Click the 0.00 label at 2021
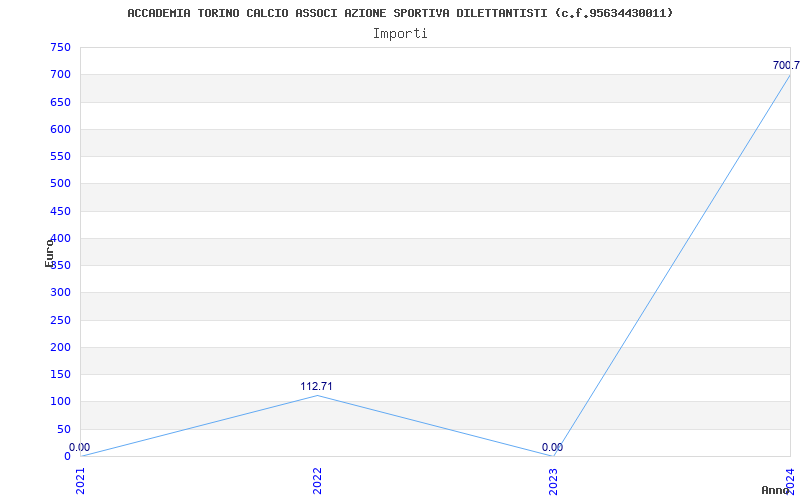 80,447
